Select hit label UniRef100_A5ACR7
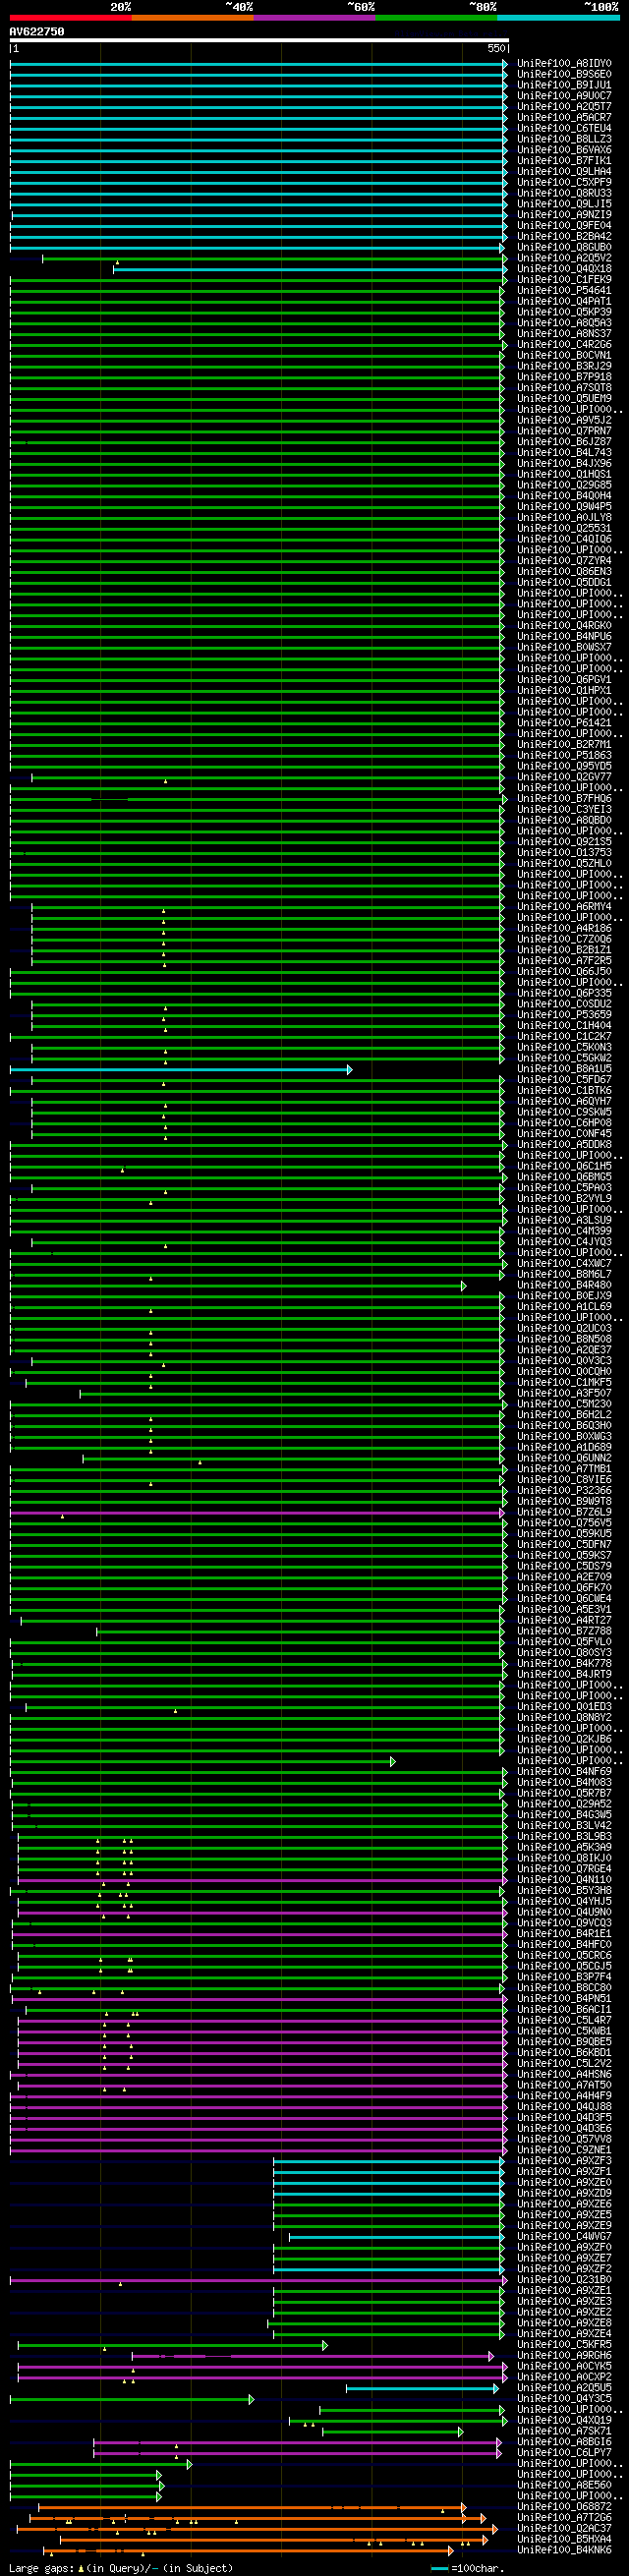Screen dimensions: 629x2576 coord(564,118)
